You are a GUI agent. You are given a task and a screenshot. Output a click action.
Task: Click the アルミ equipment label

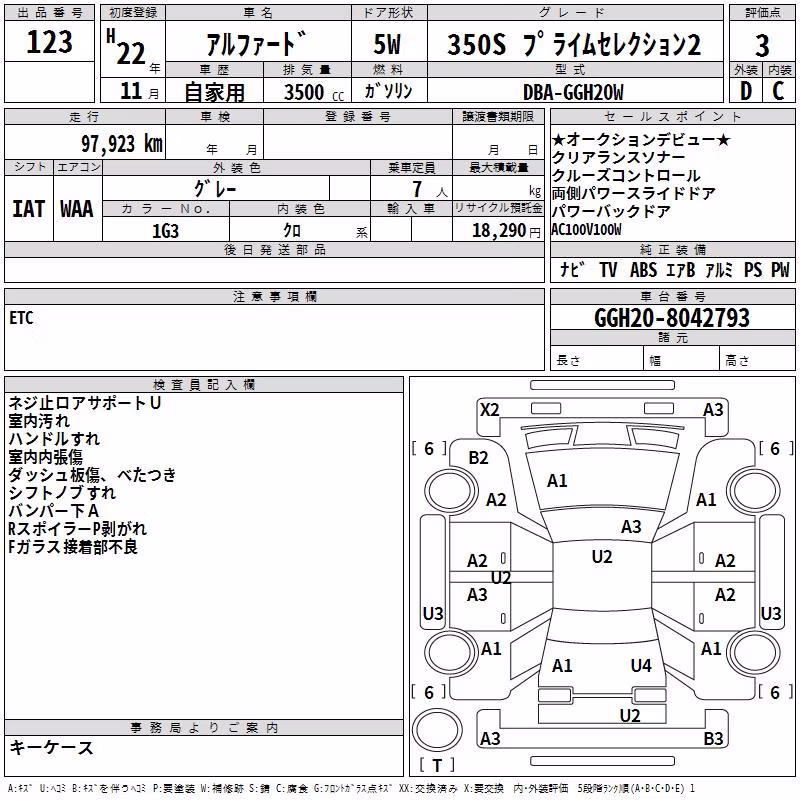click(x=719, y=269)
